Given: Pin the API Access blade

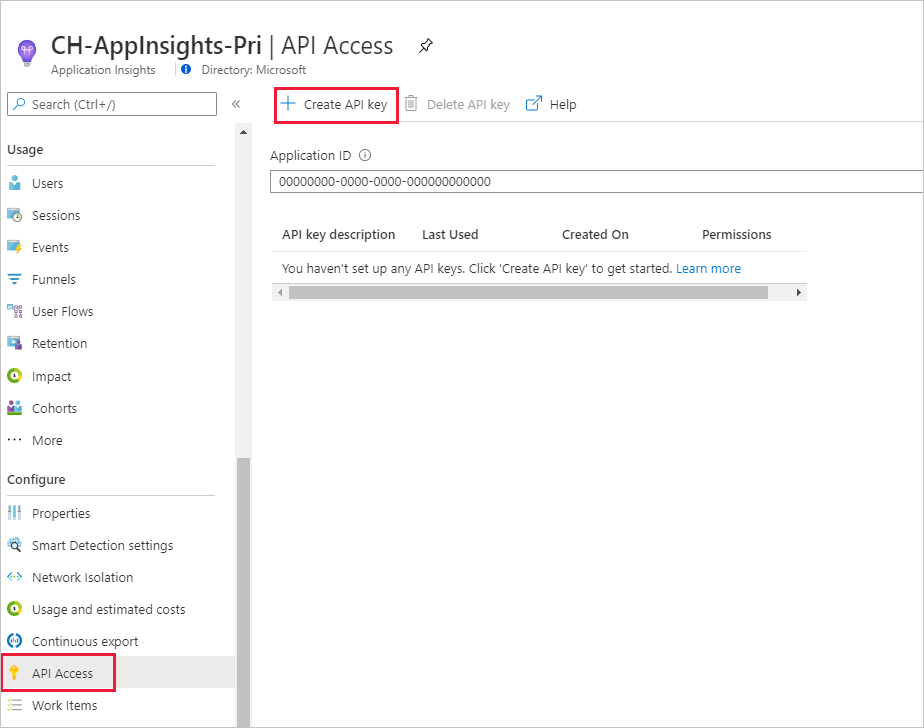Looking at the screenshot, I should pos(425,45).
